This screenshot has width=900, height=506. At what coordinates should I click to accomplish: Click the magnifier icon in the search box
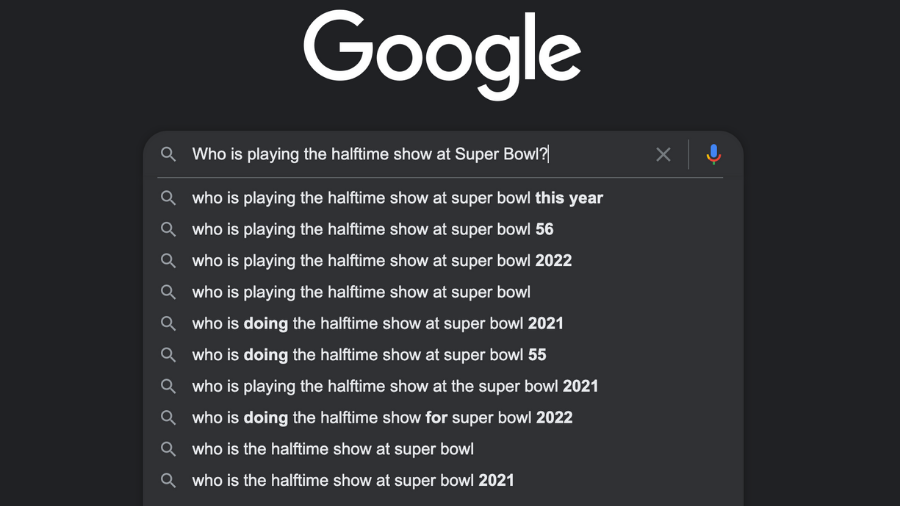pyautogui.click(x=169, y=154)
